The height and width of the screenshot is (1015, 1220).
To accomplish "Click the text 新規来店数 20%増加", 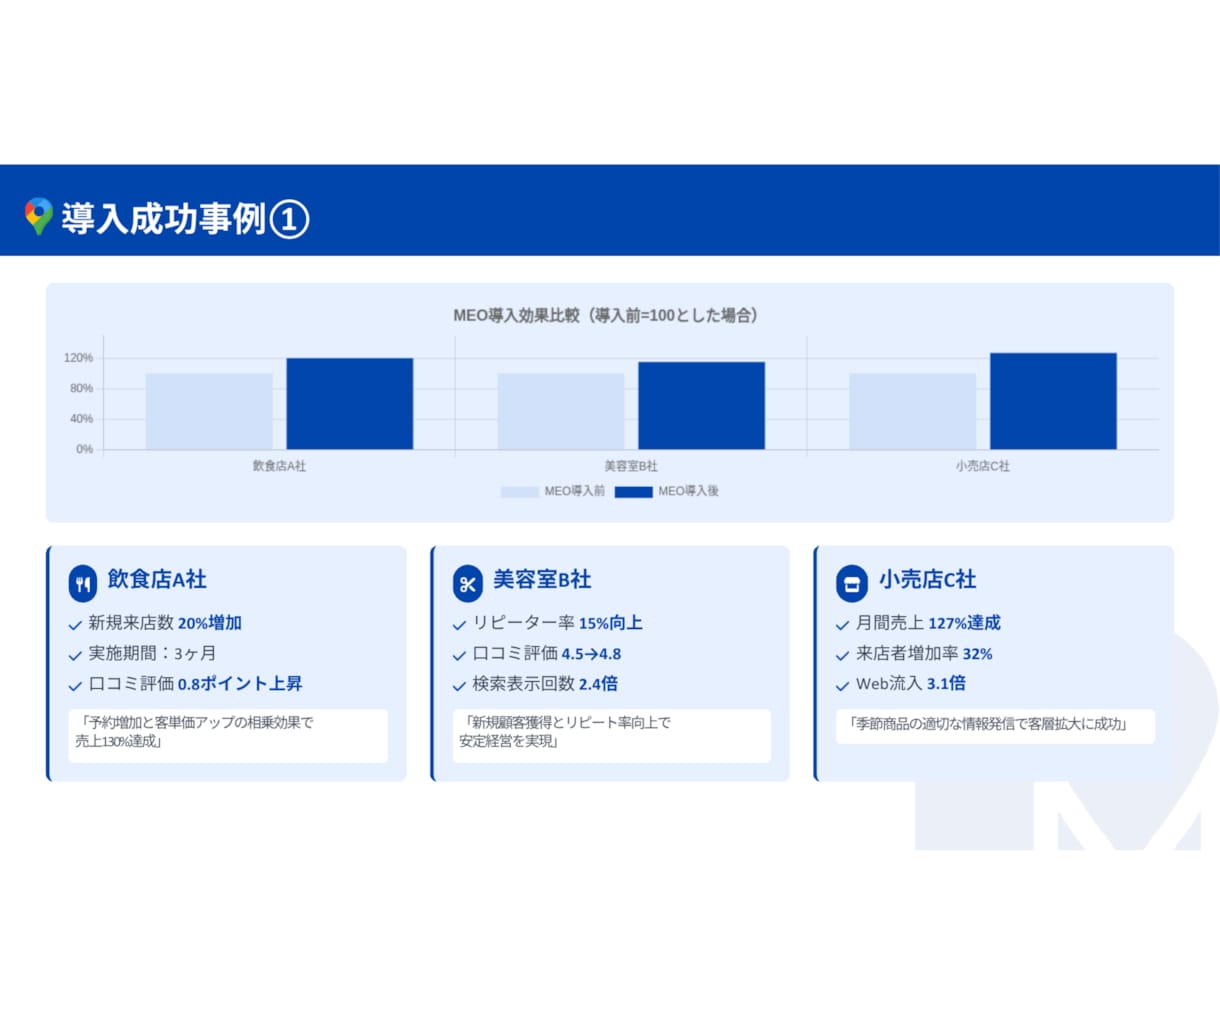I will (165, 623).
